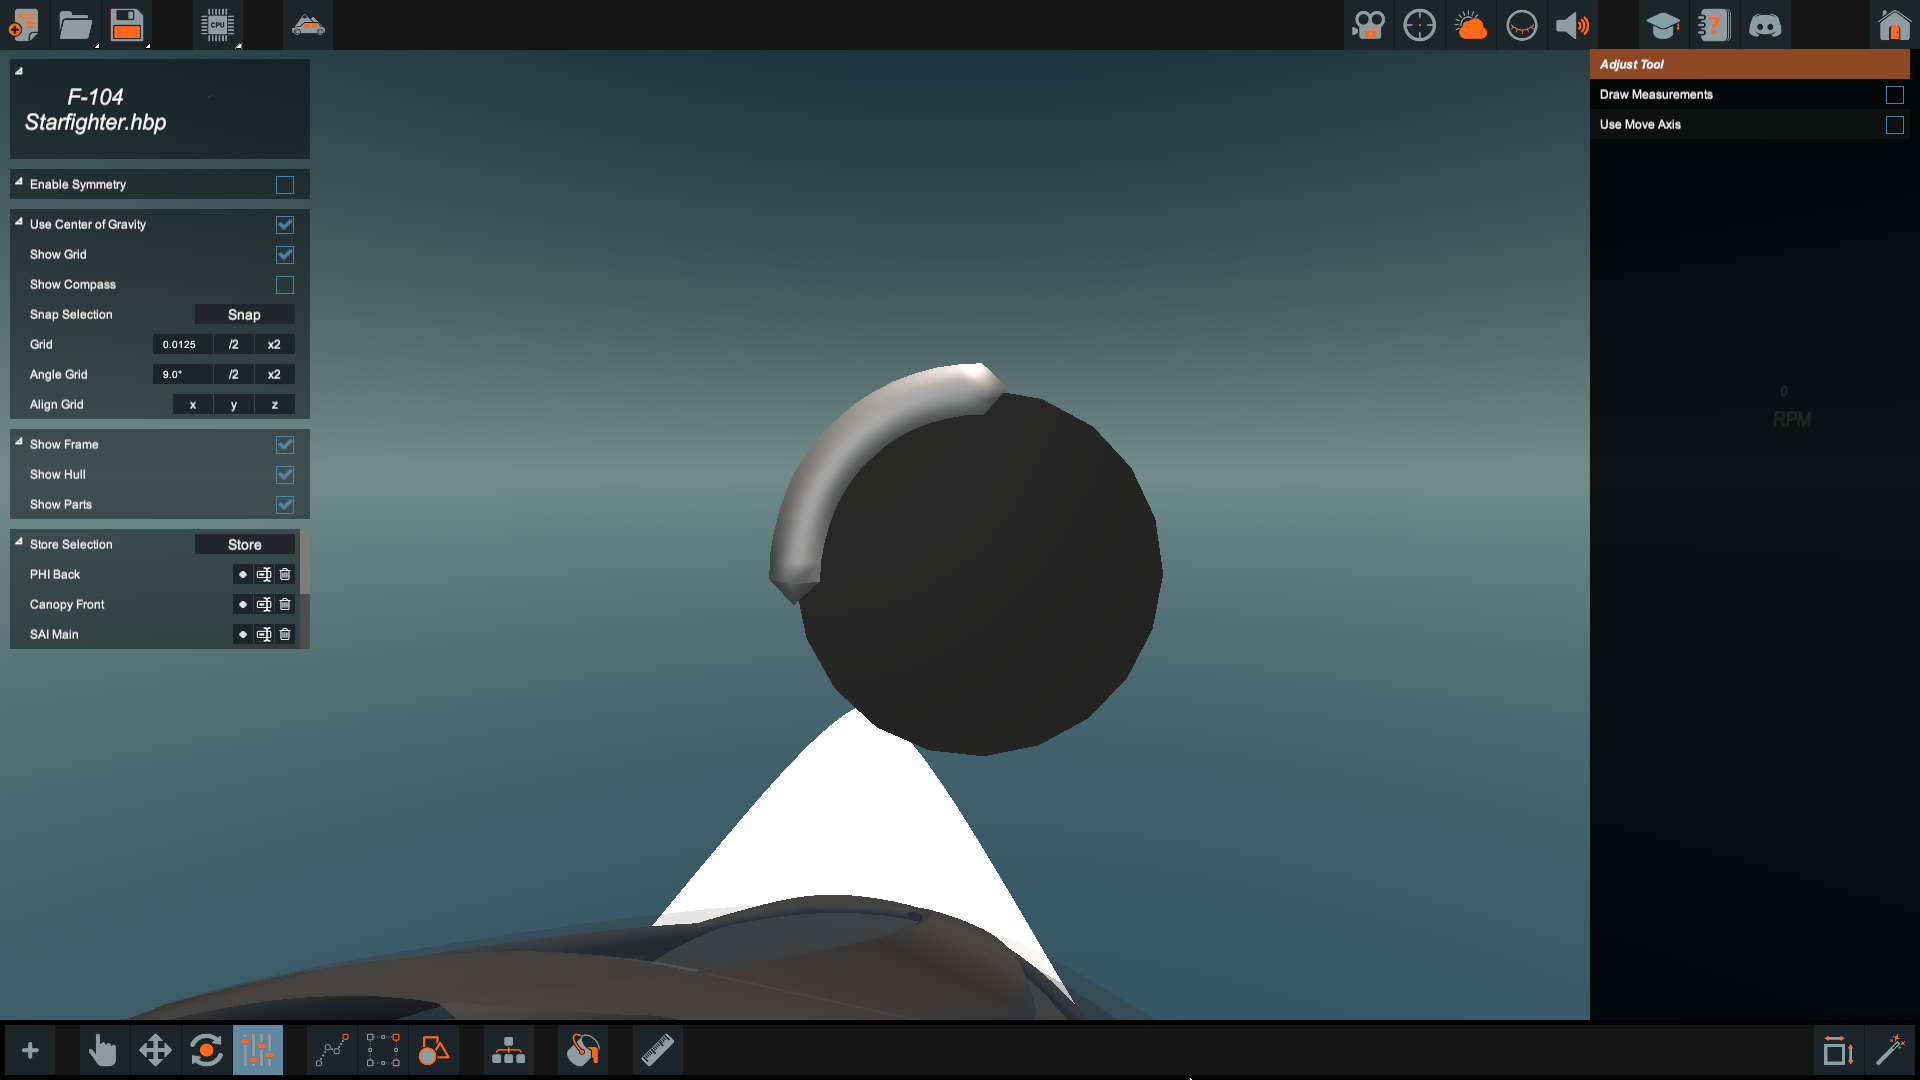Click the Grid value field 0.0125
The height and width of the screenshot is (1080, 1920).
tap(181, 345)
